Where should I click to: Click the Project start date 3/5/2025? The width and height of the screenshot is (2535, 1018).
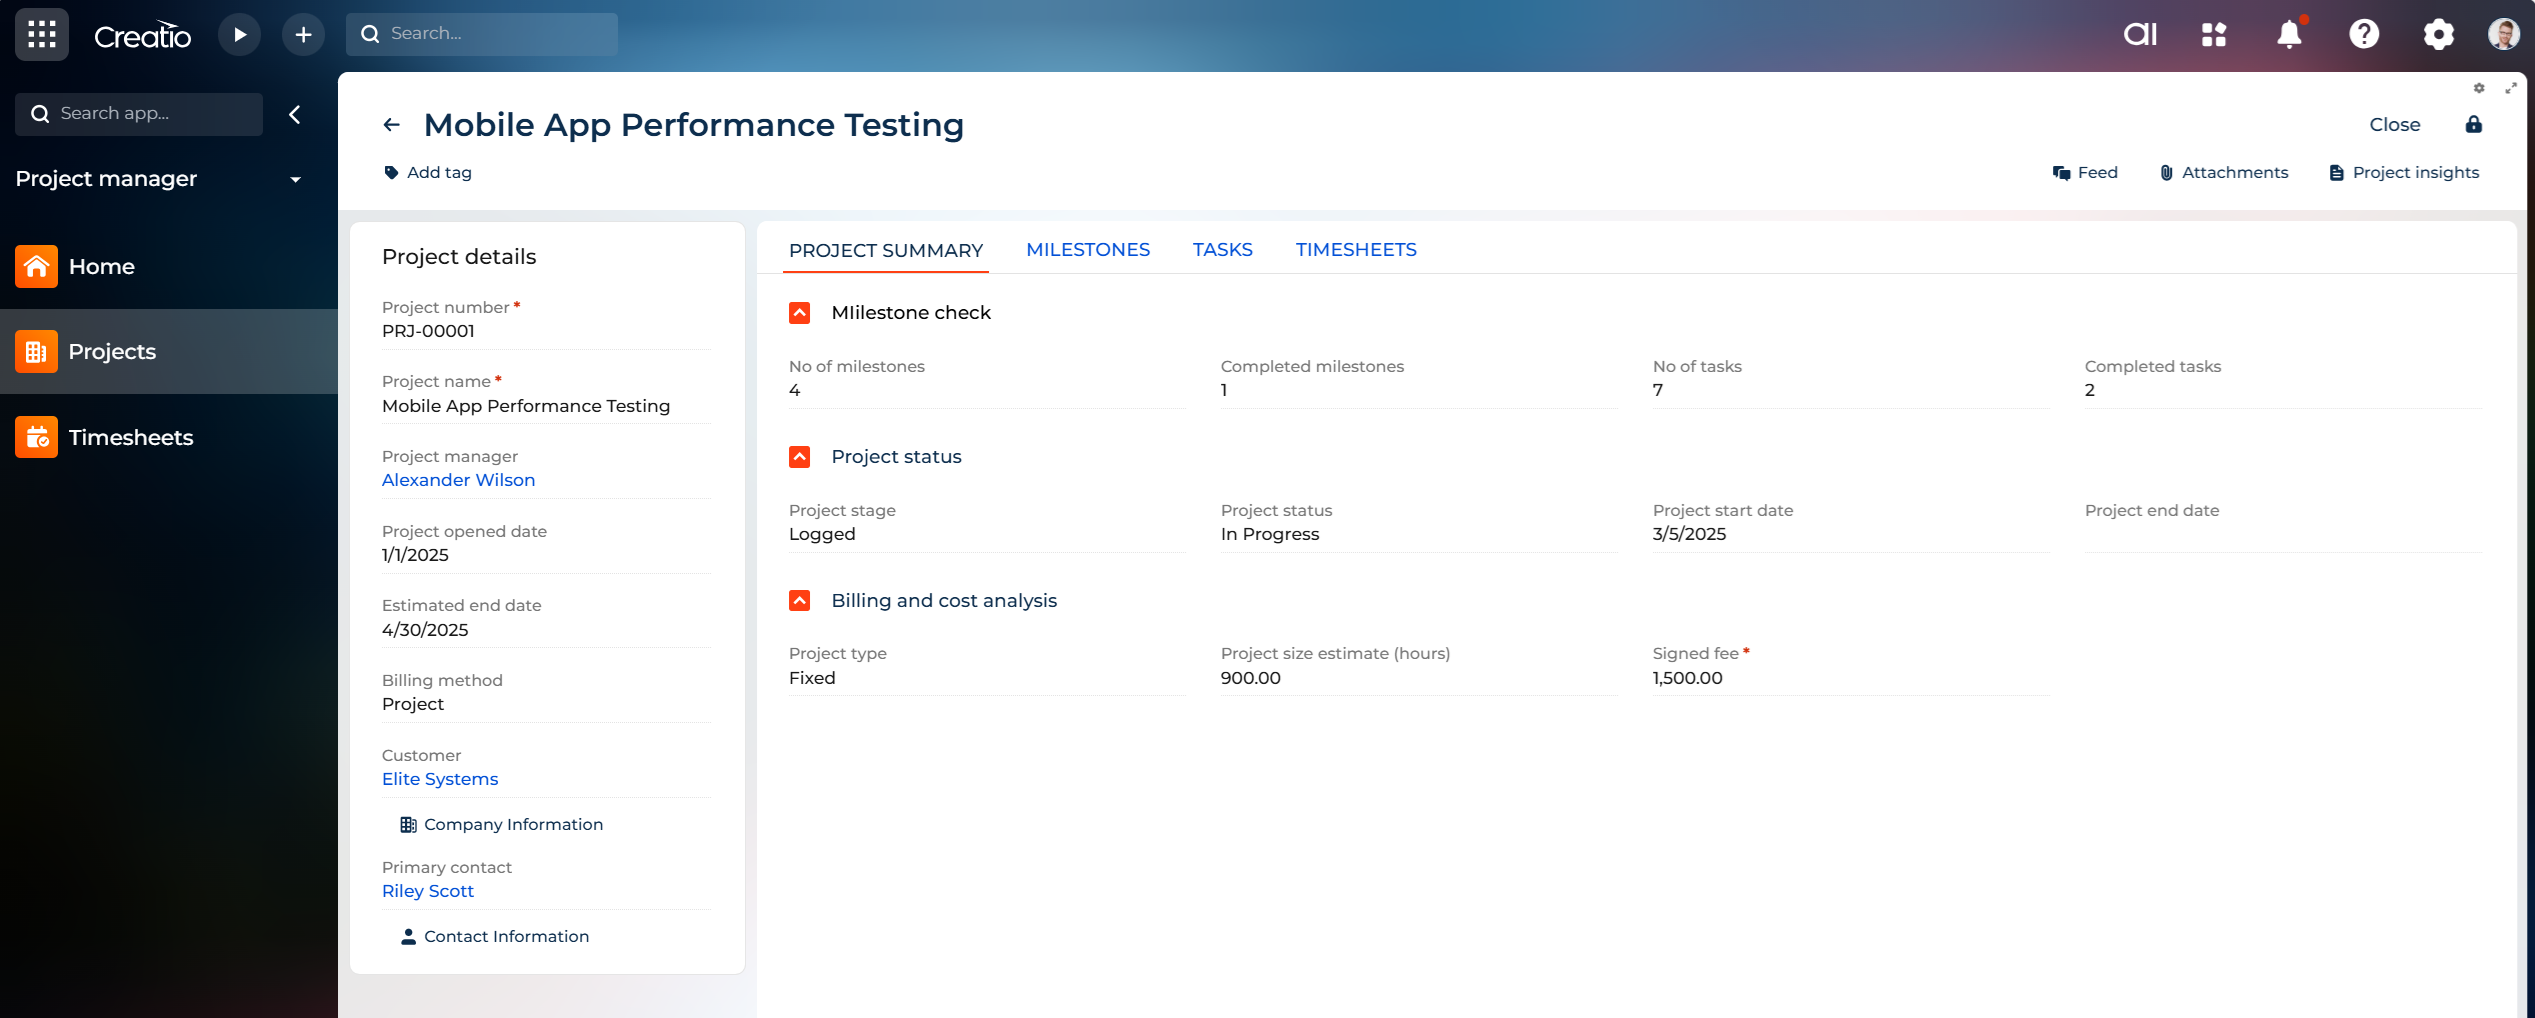tap(1851, 534)
